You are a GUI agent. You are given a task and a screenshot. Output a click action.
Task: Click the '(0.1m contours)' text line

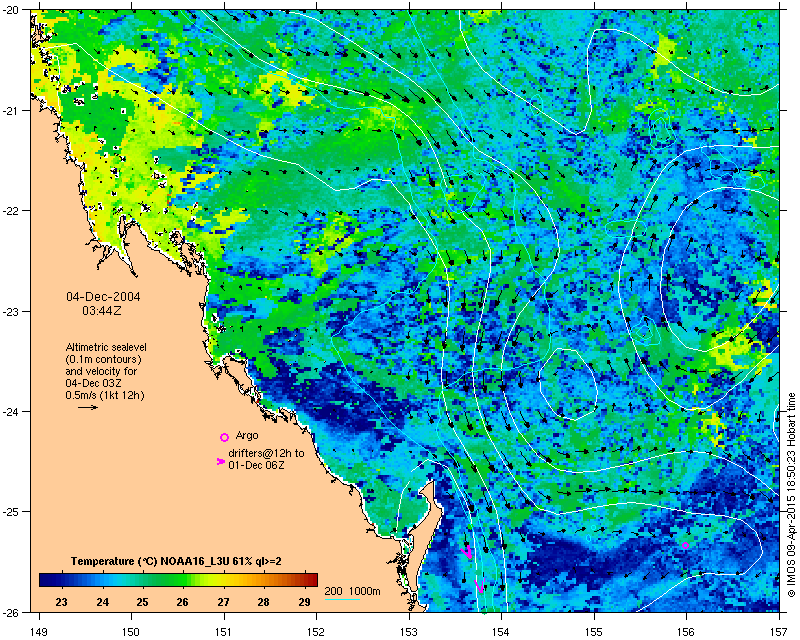click(103, 359)
